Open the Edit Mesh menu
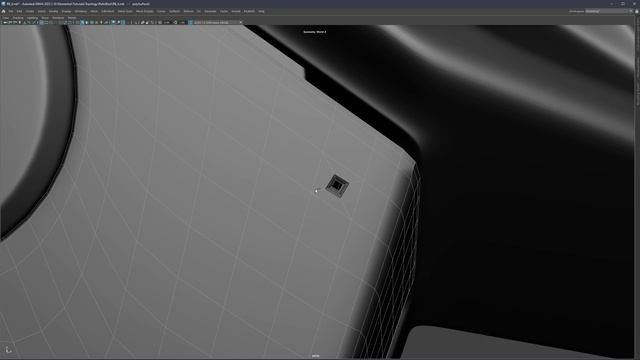This screenshot has height=360, width=640. tap(108, 11)
